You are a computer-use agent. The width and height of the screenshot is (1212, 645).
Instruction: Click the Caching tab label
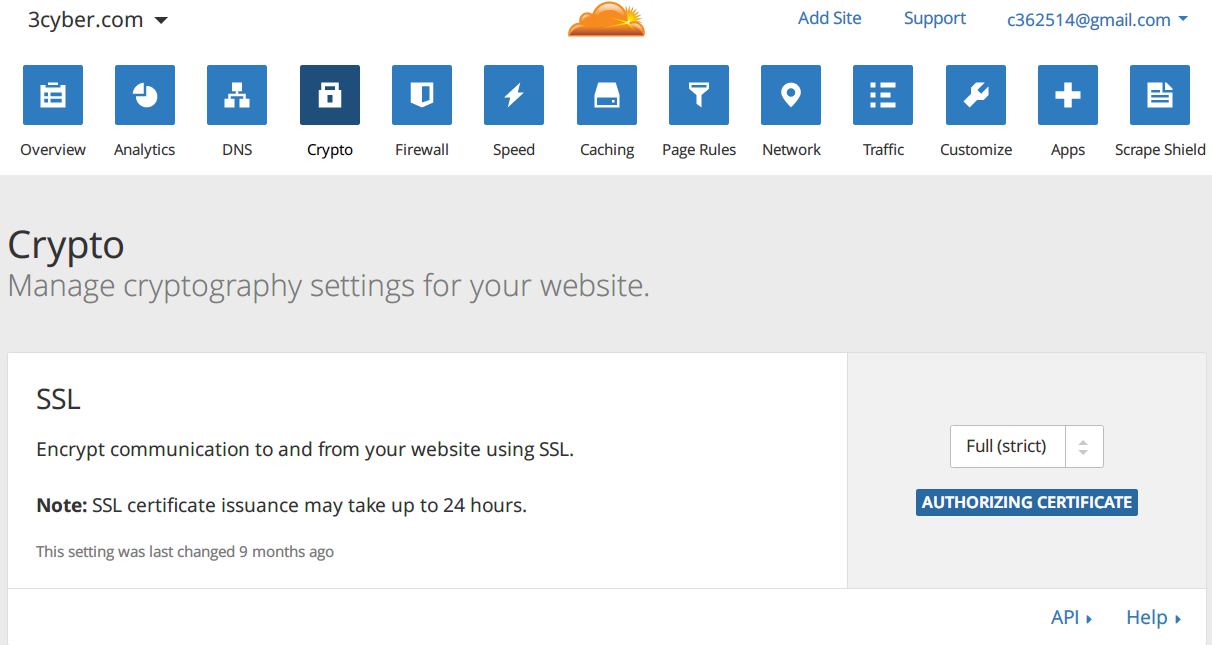tap(607, 150)
